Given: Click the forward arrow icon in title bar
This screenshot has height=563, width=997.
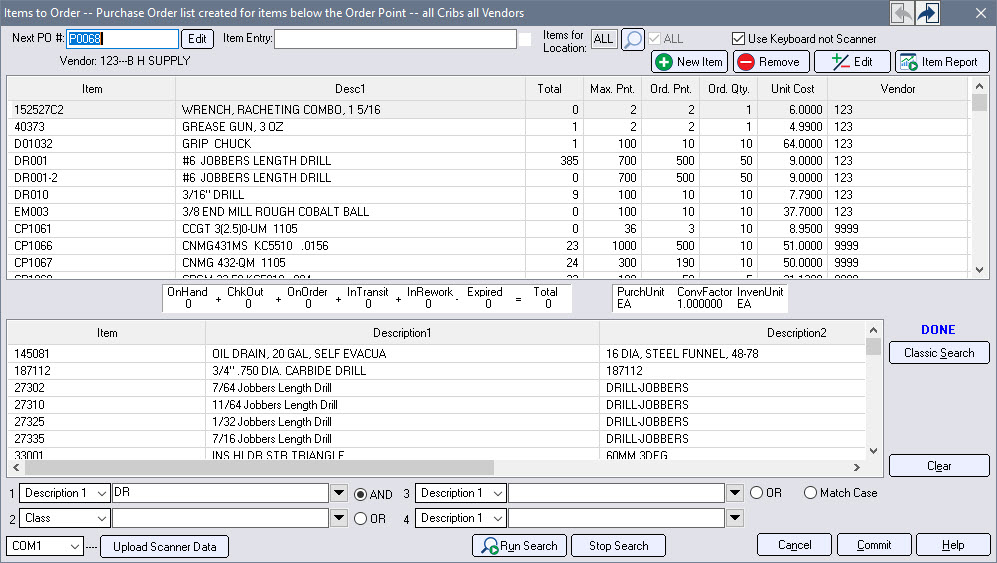Looking at the screenshot, I should [x=927, y=12].
